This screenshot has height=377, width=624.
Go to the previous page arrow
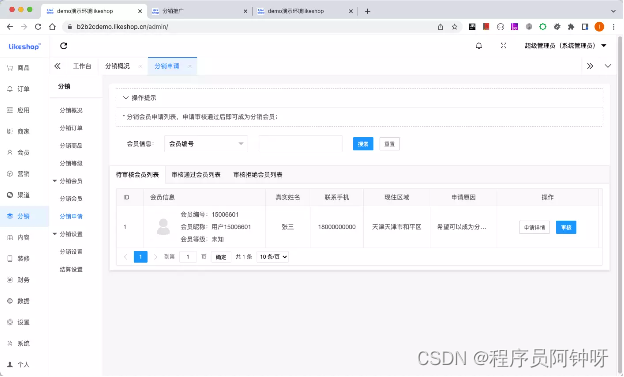[126, 257]
